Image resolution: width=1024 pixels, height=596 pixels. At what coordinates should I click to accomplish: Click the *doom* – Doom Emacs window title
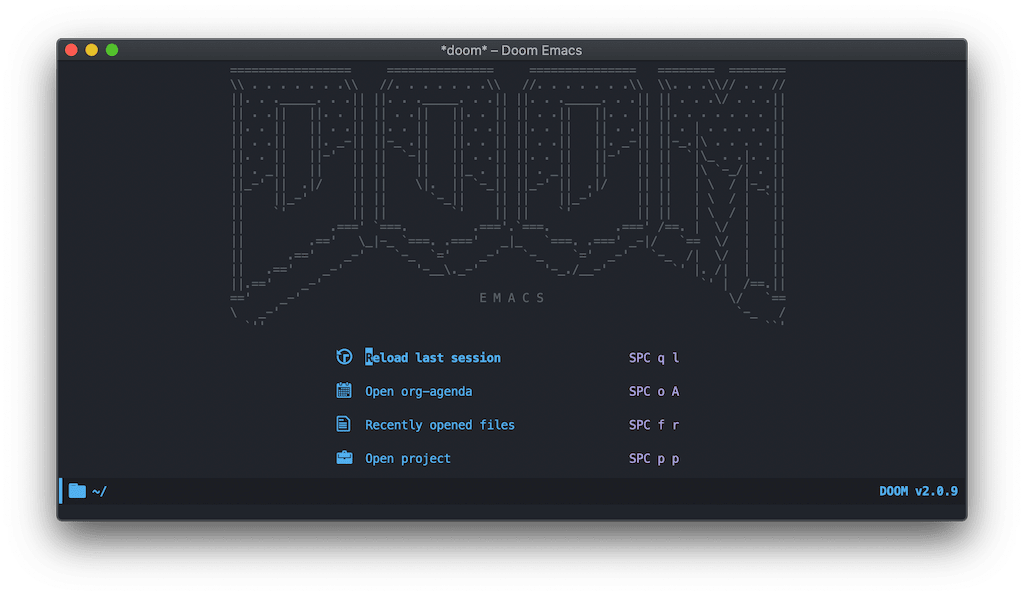click(511, 50)
